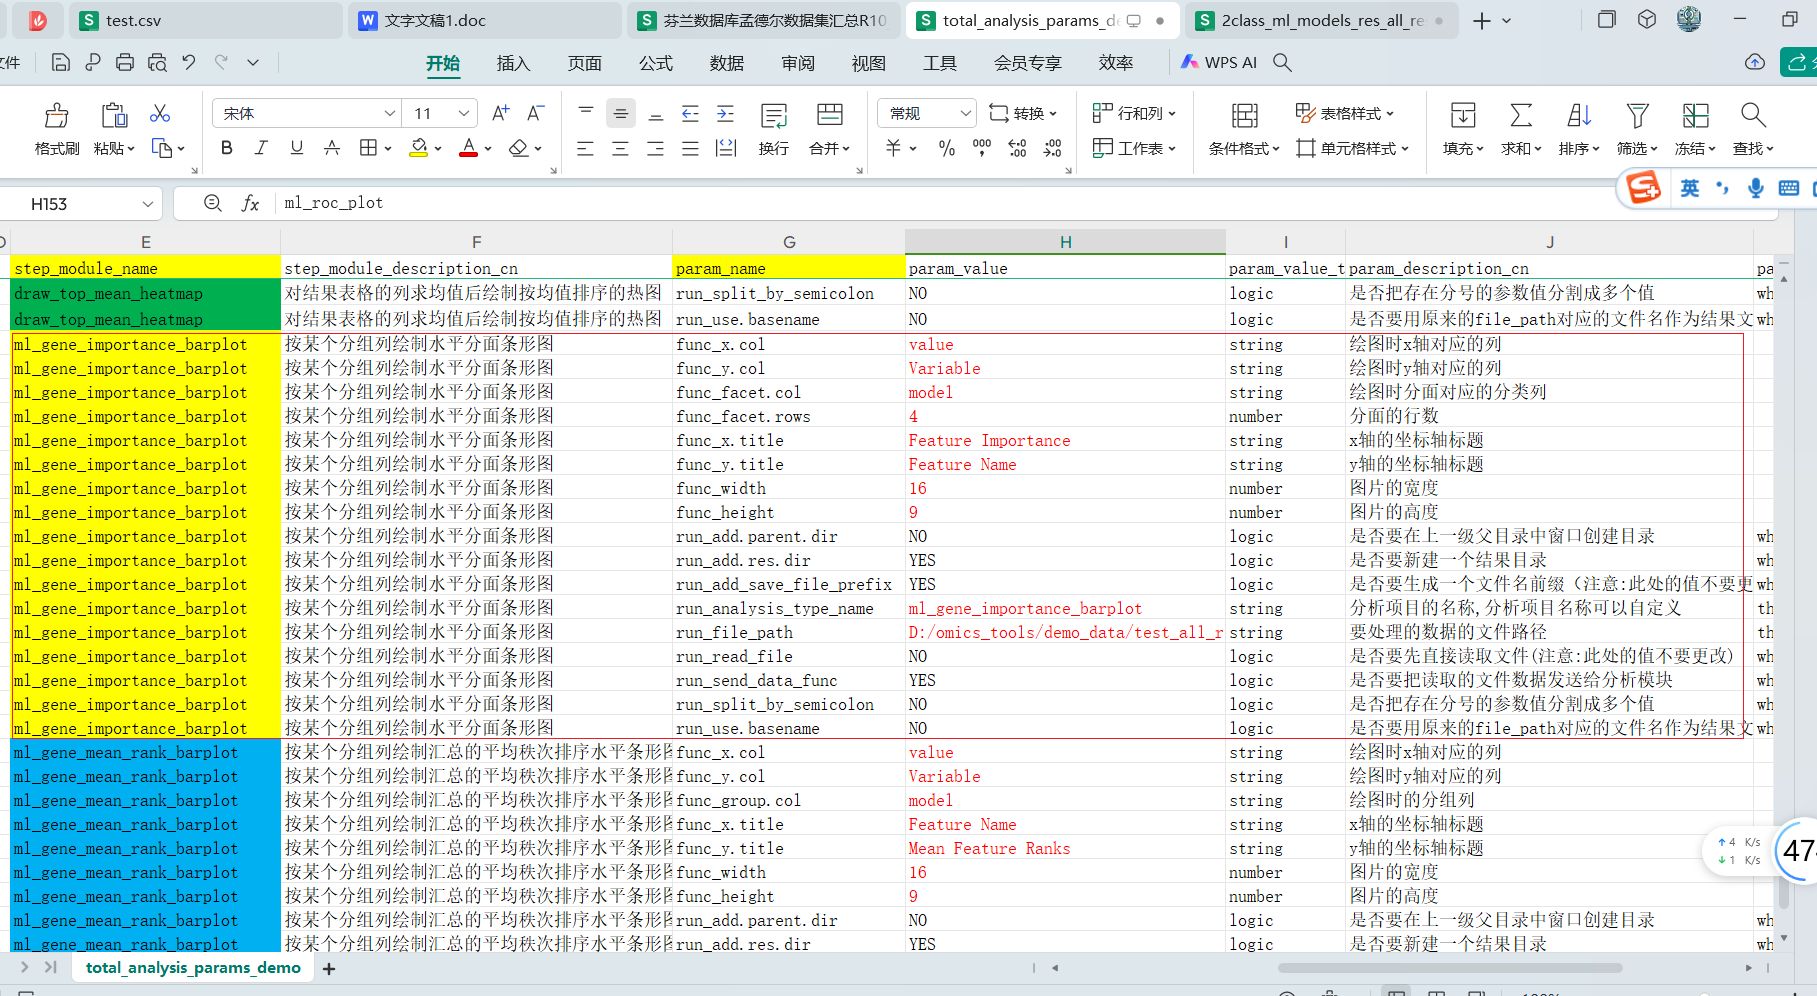The image size is (1817, 996).
Task: Click the Cut scissors icon
Action: [x=160, y=113]
